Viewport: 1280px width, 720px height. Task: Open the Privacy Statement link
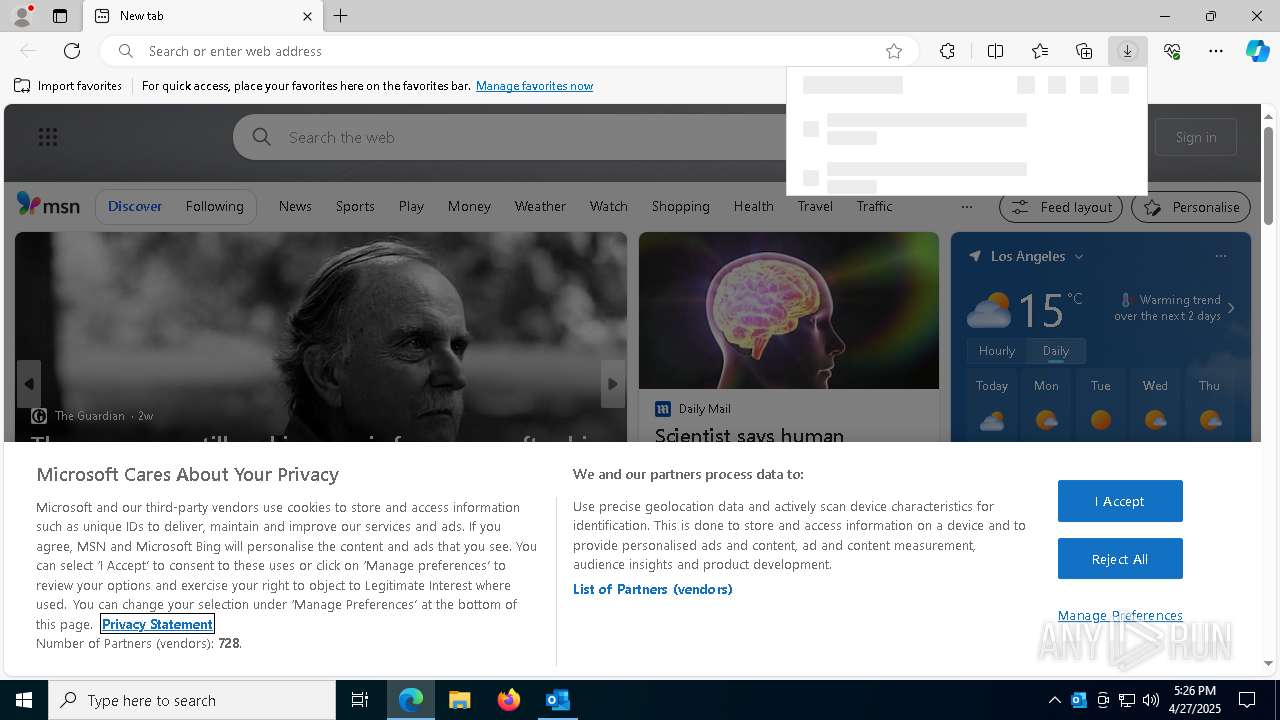tap(157, 624)
